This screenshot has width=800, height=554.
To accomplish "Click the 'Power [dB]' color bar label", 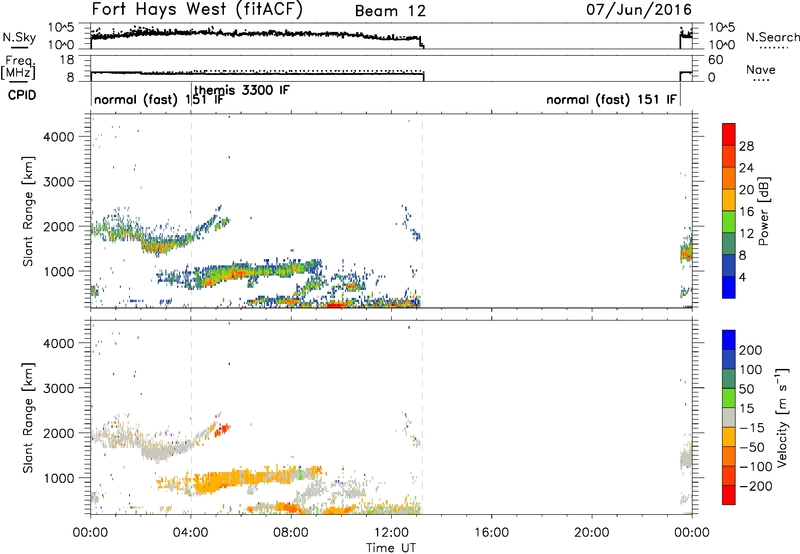I will (763, 211).
